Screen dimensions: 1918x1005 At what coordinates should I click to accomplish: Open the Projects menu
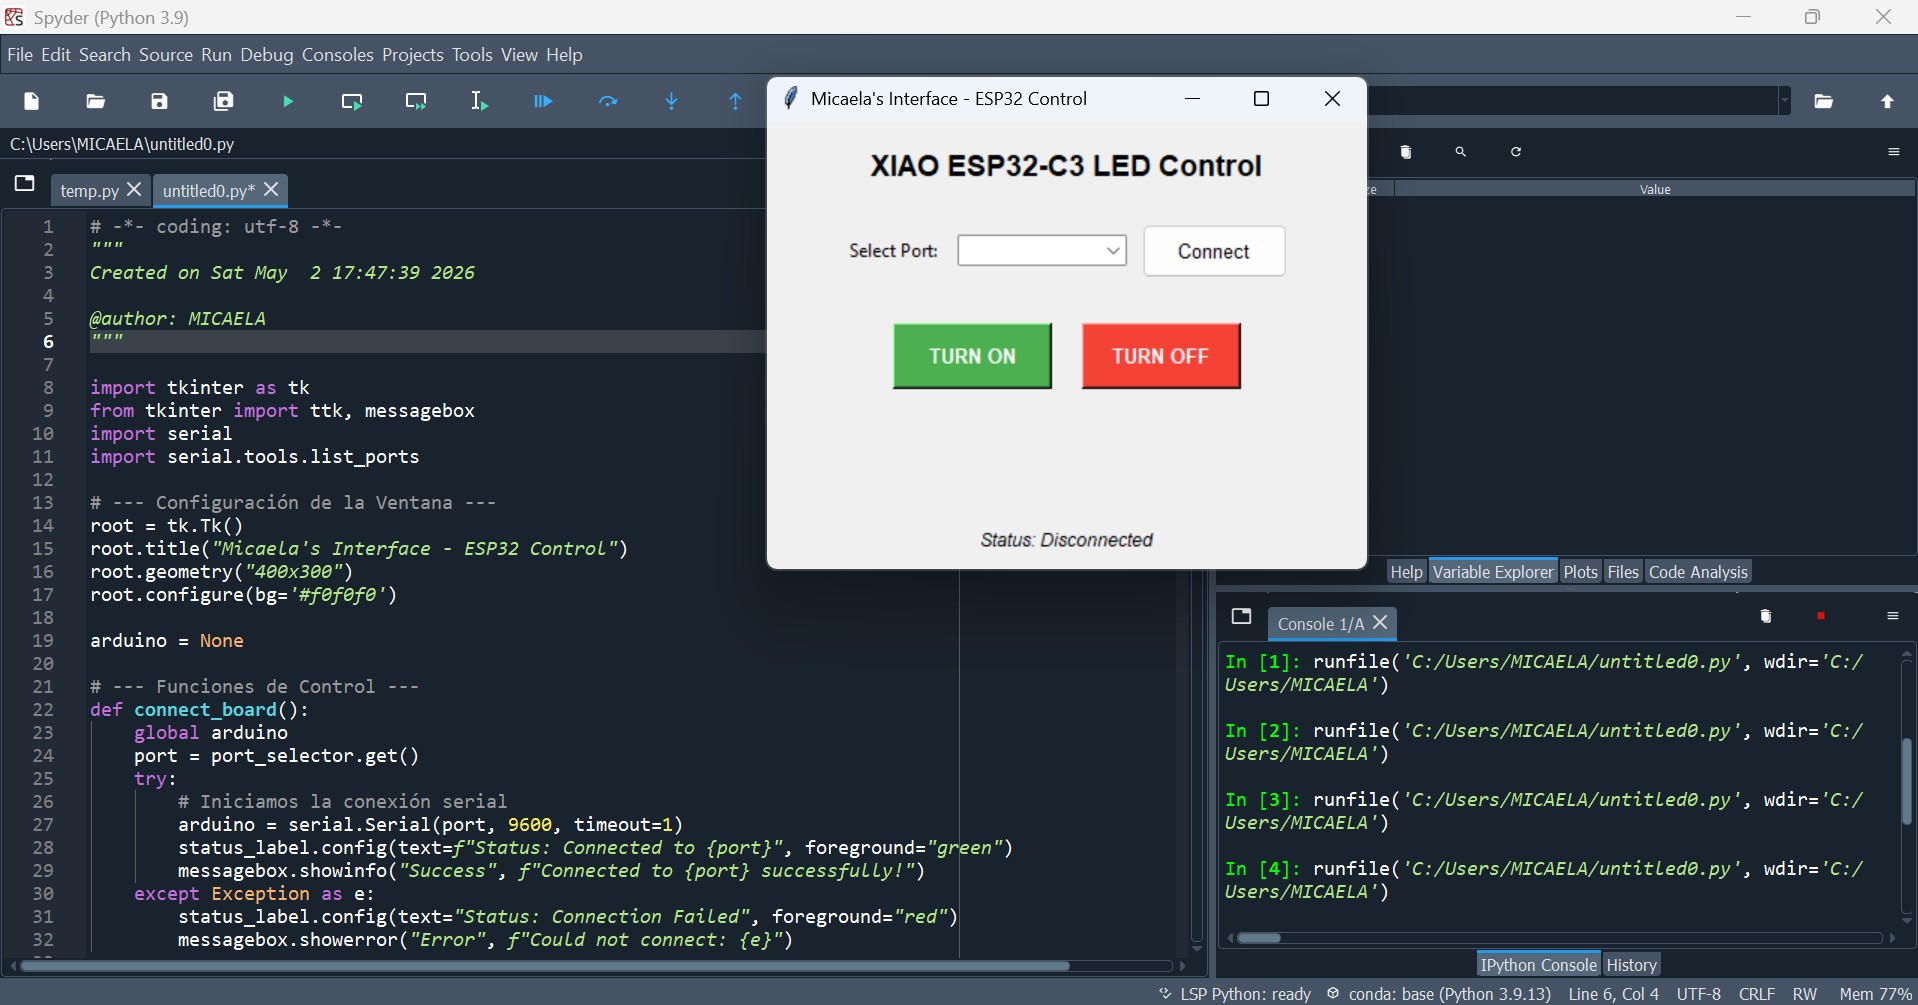coord(413,55)
